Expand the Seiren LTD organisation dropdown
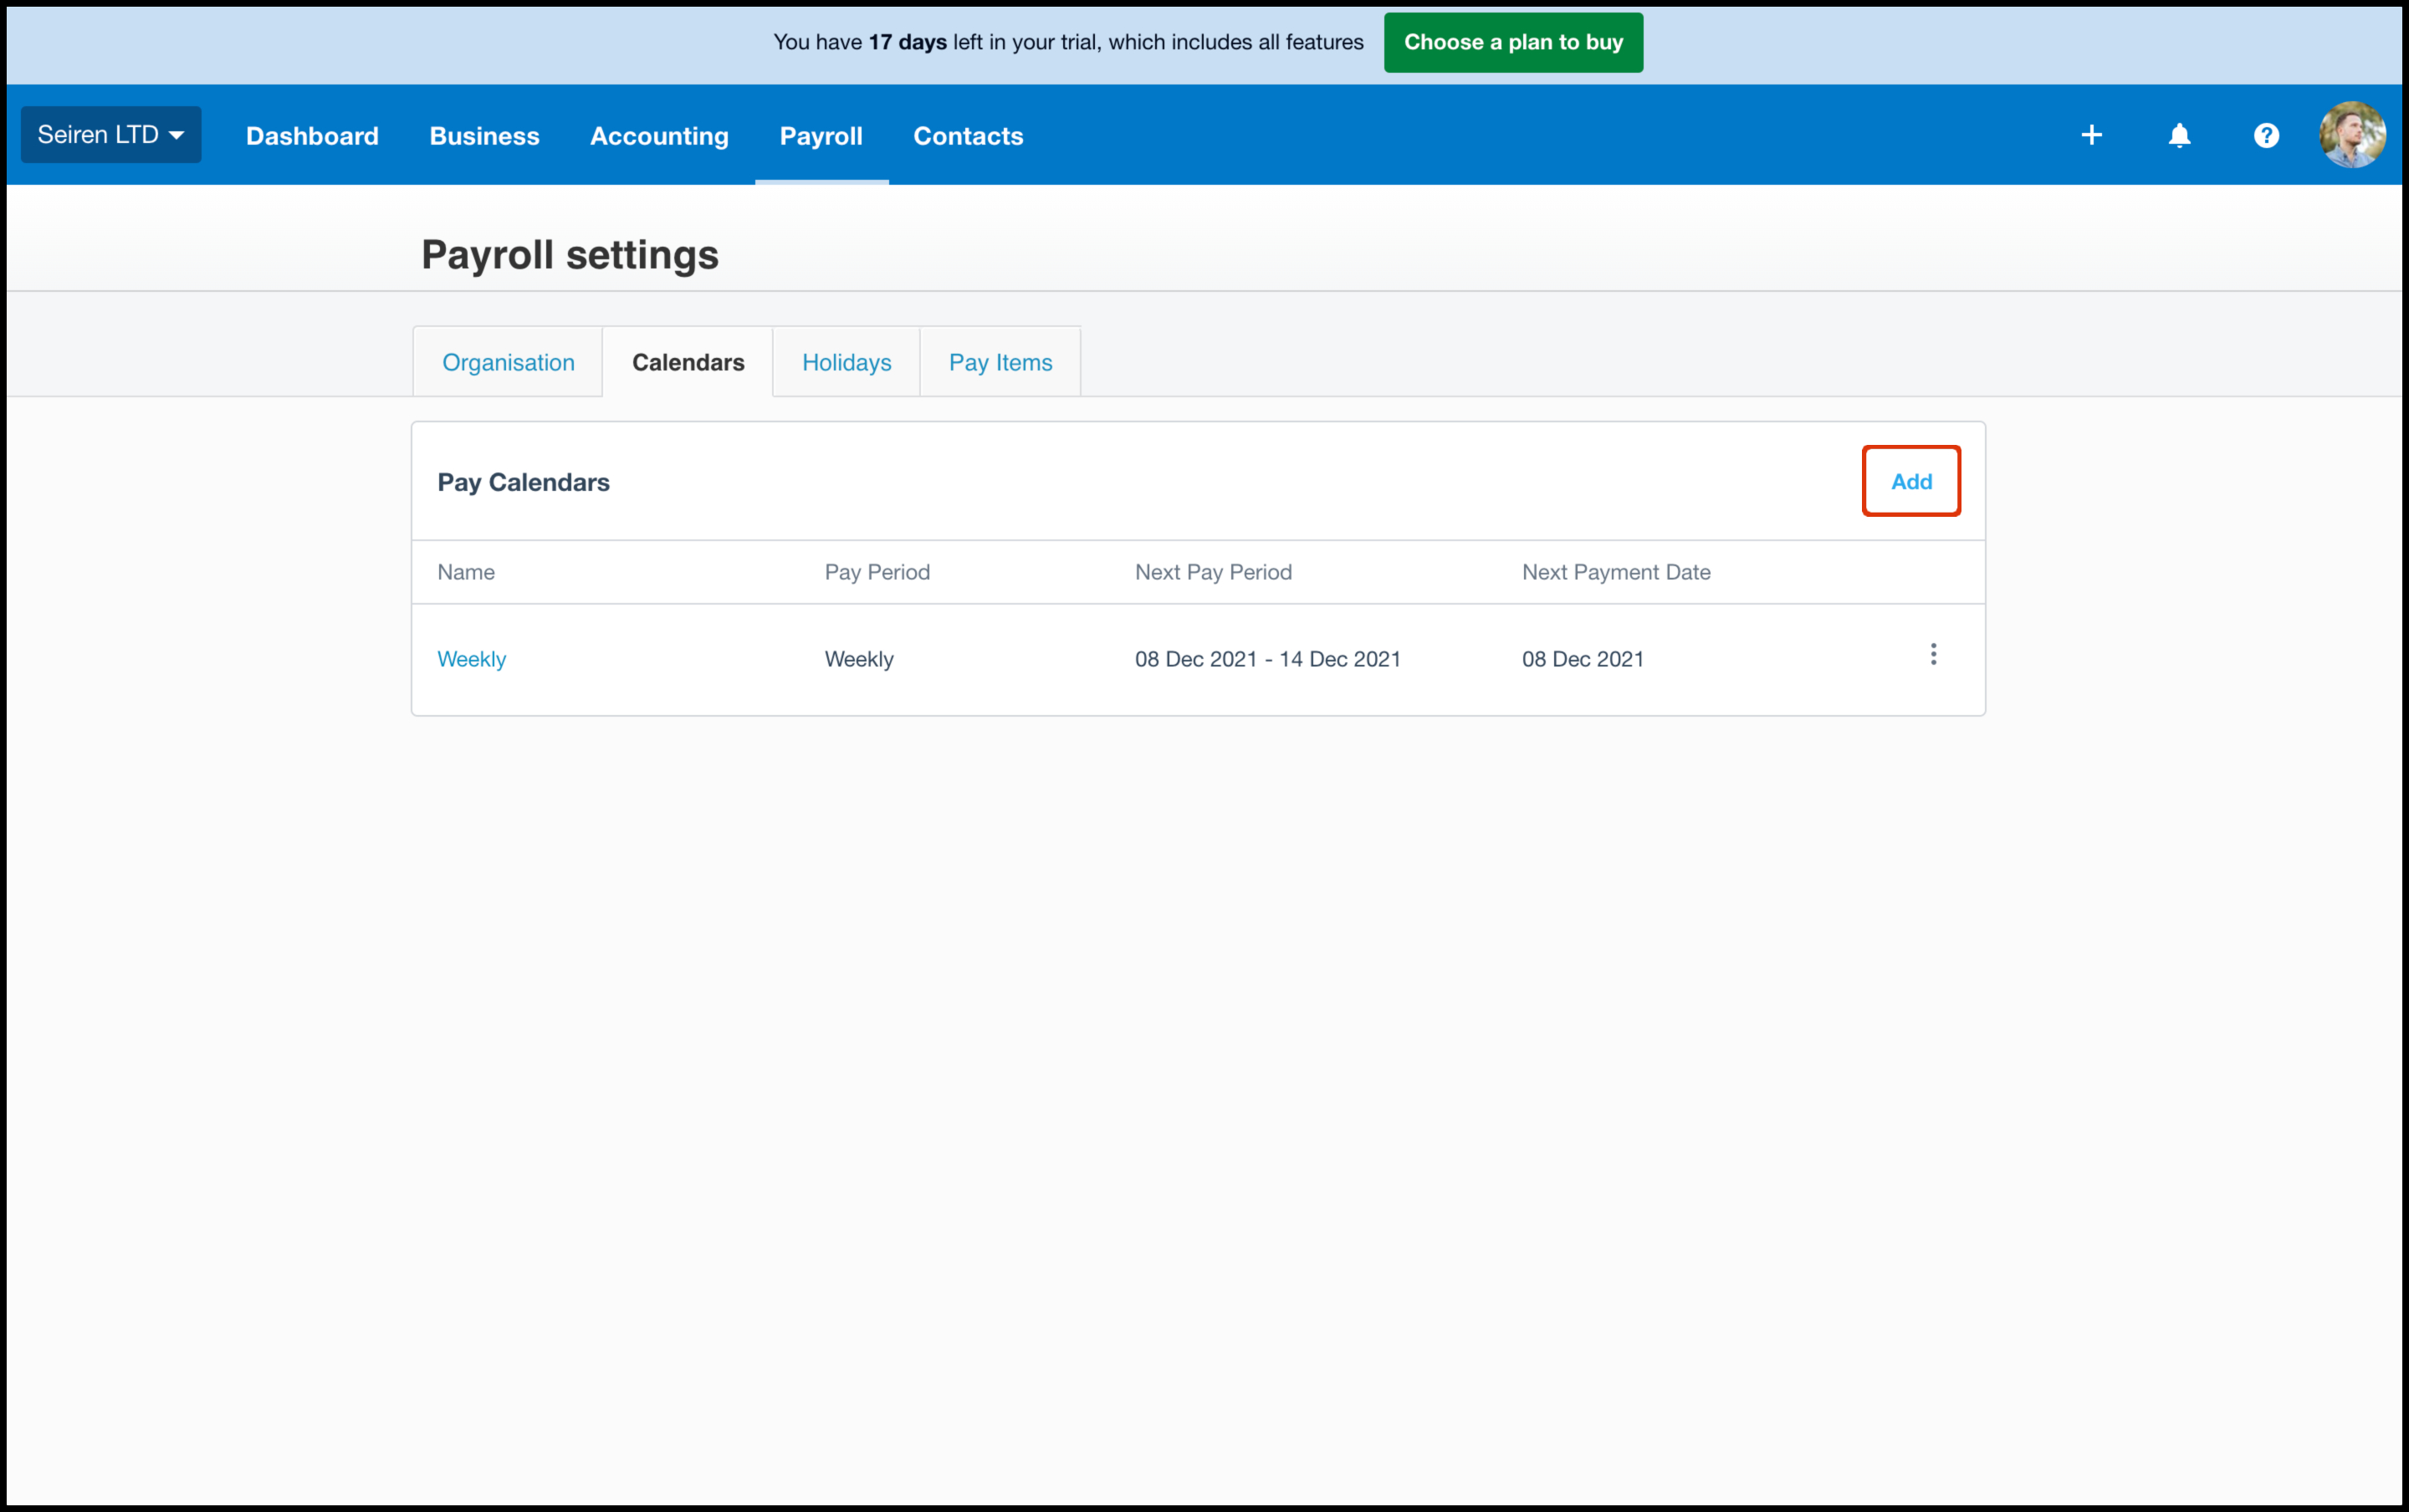 [111, 135]
